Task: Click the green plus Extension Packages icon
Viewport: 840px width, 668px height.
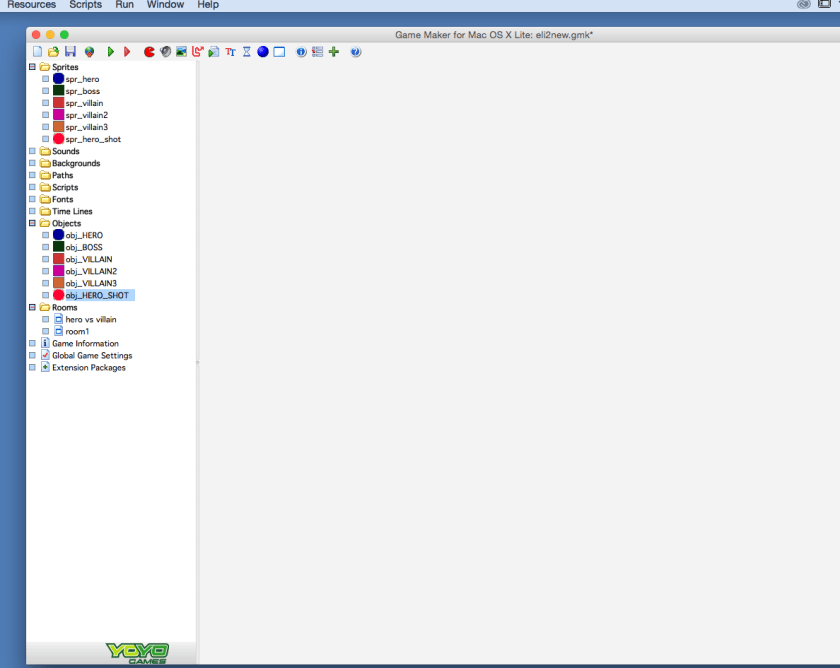Action: click(334, 52)
